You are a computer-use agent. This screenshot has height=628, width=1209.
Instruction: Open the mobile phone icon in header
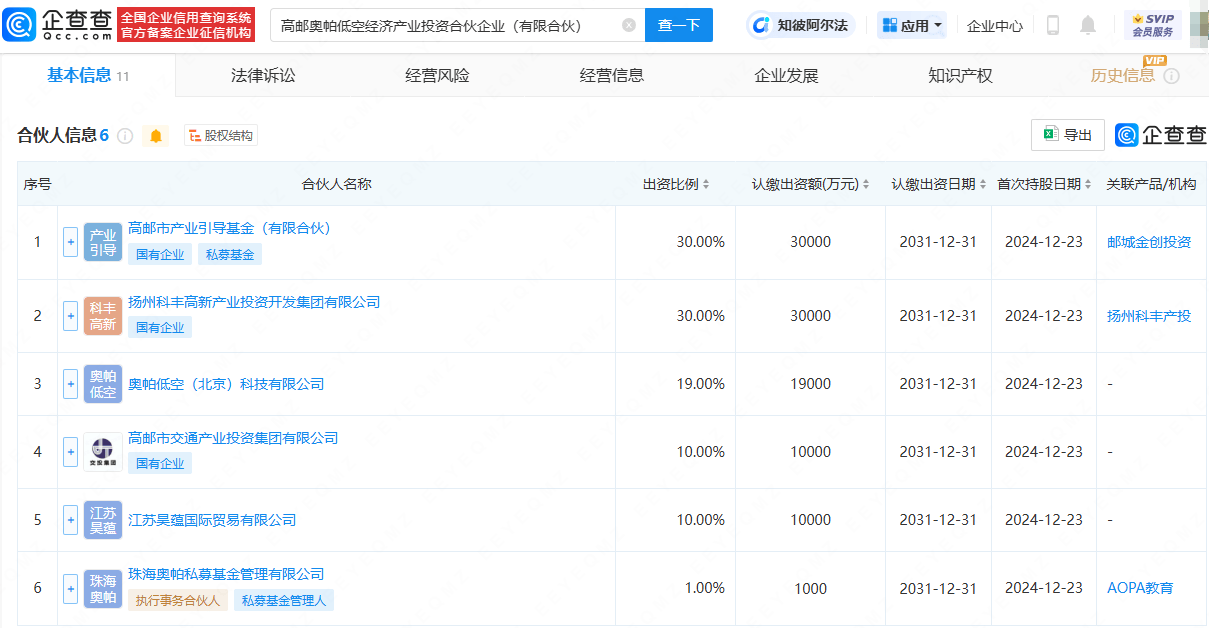pyautogui.click(x=1053, y=25)
